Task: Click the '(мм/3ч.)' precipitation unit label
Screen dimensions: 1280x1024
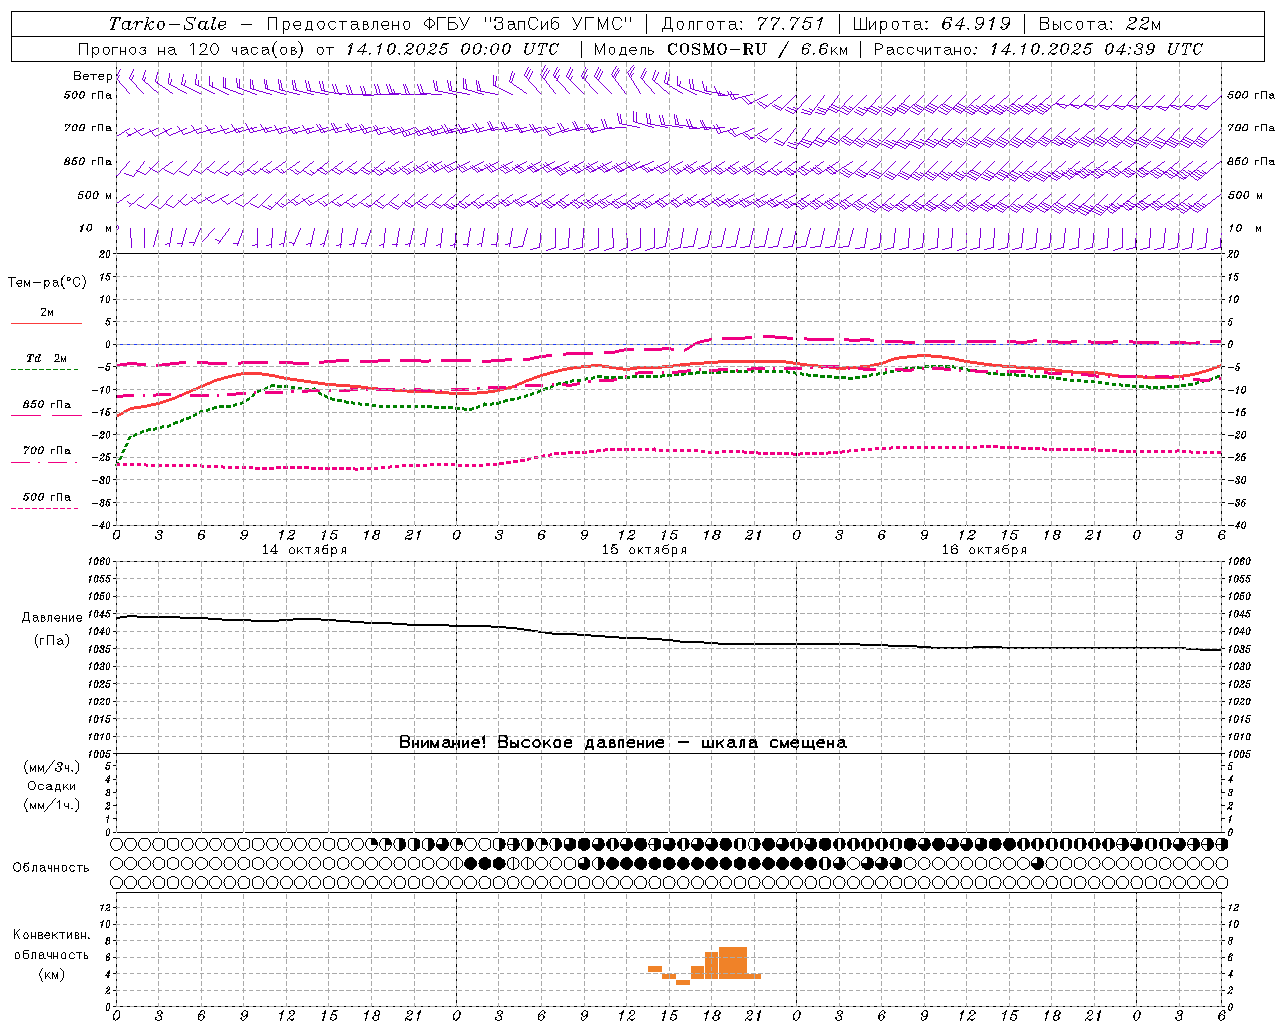Action: (52, 767)
